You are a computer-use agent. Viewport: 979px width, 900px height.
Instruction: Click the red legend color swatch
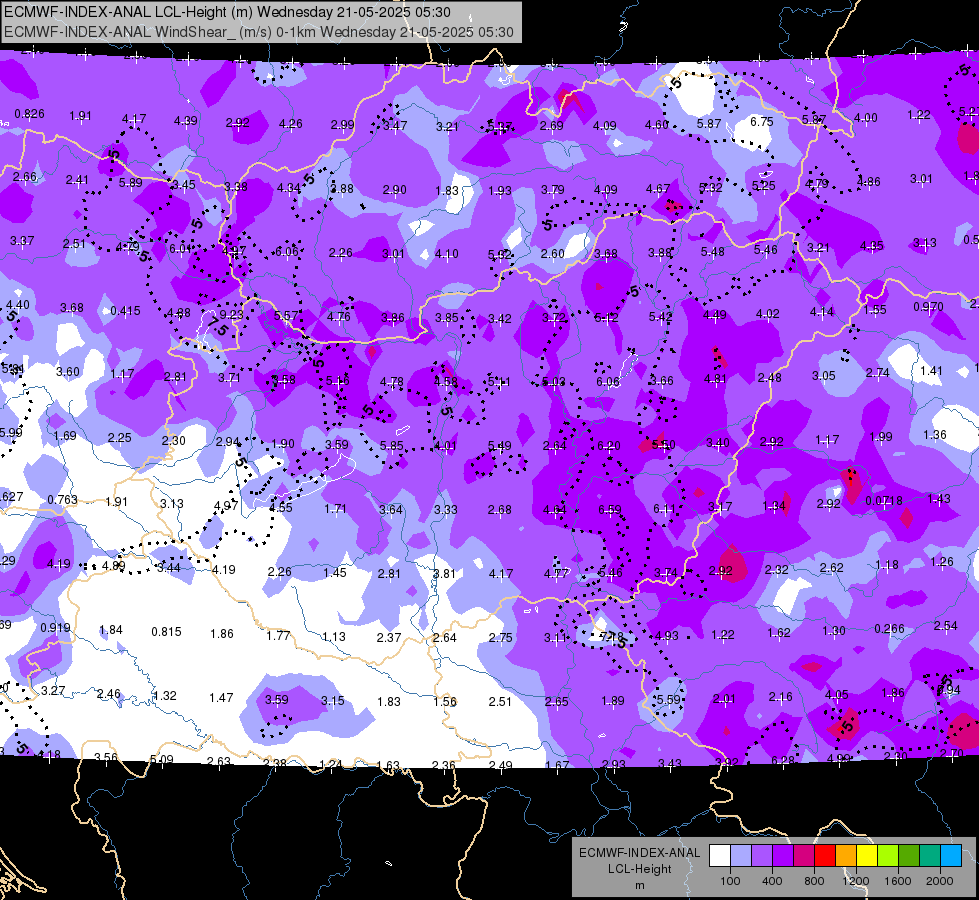pos(825,856)
